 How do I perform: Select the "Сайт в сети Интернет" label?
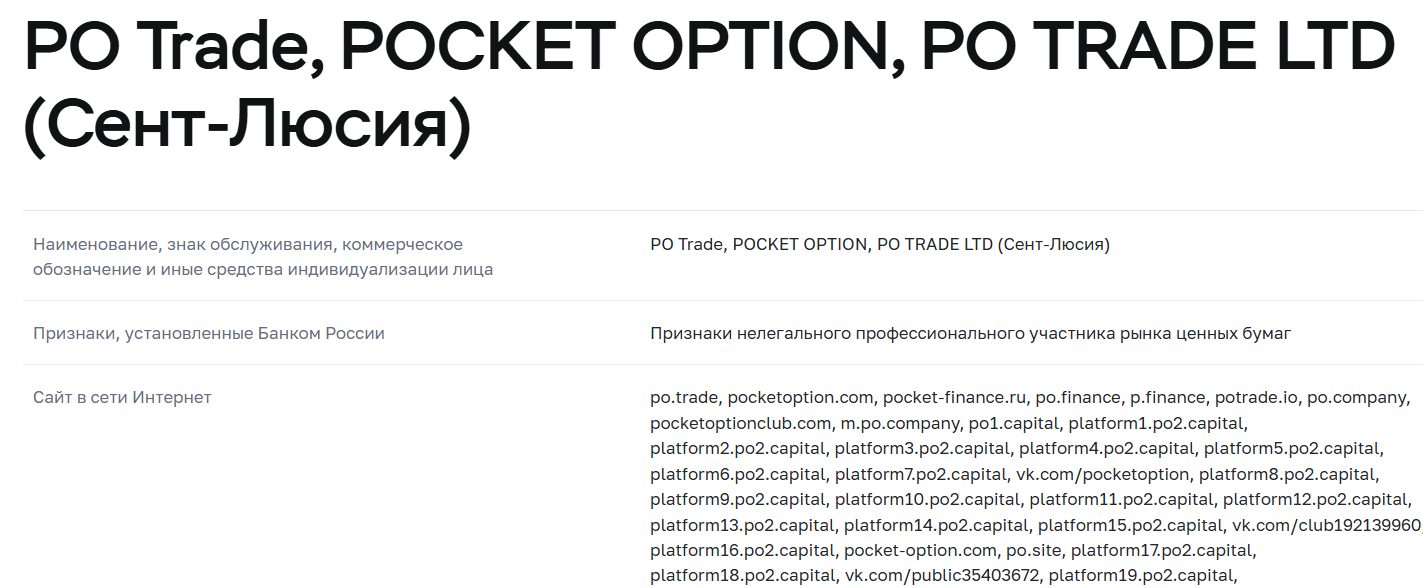coord(122,397)
